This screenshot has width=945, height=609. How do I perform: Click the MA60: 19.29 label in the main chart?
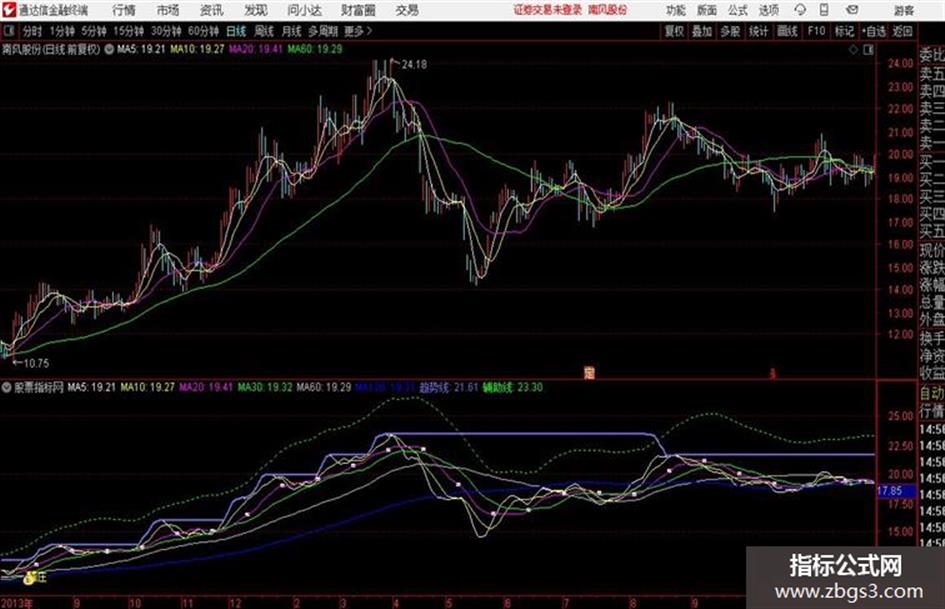(x=315, y=49)
